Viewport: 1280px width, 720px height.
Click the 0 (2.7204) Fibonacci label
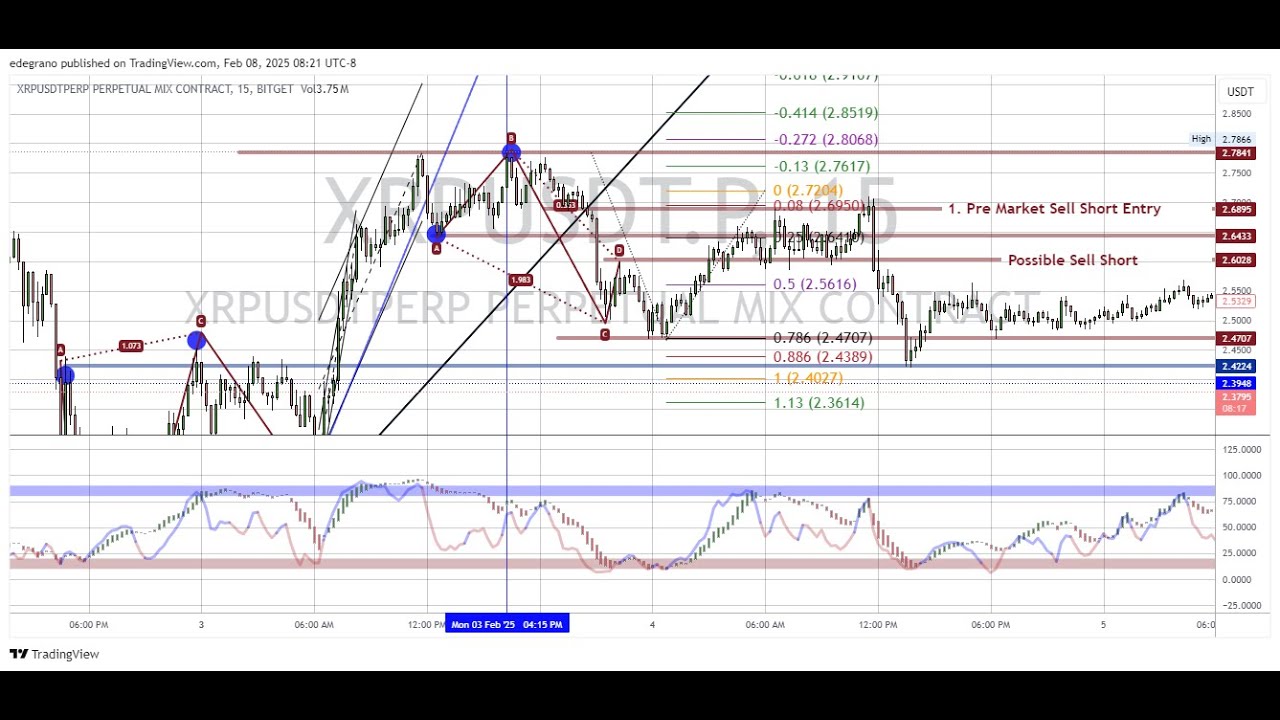click(x=808, y=190)
